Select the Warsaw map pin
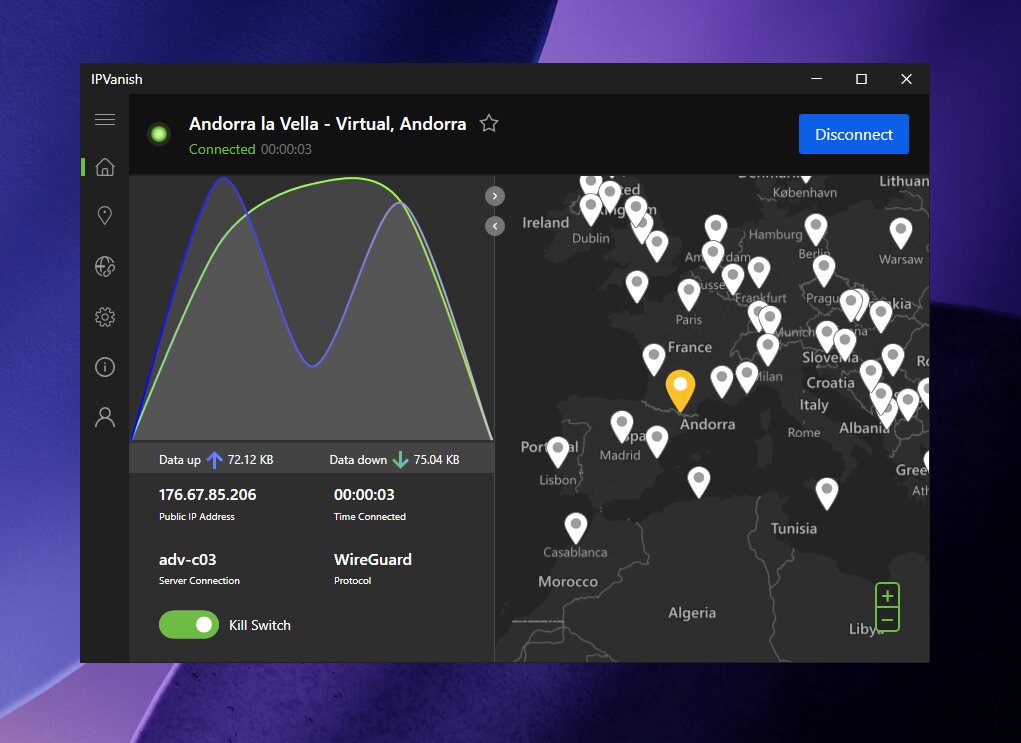 (901, 233)
